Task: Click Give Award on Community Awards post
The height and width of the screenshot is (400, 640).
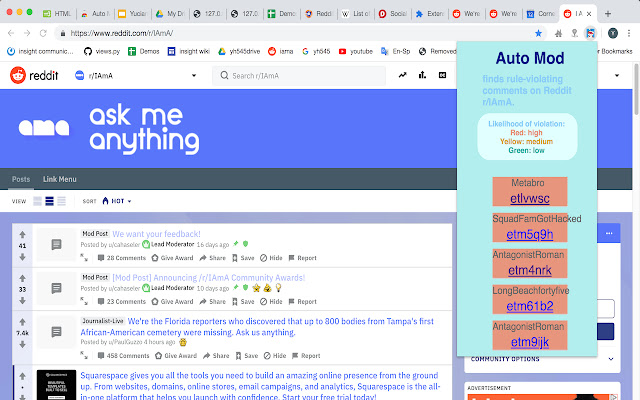Action: coord(172,302)
